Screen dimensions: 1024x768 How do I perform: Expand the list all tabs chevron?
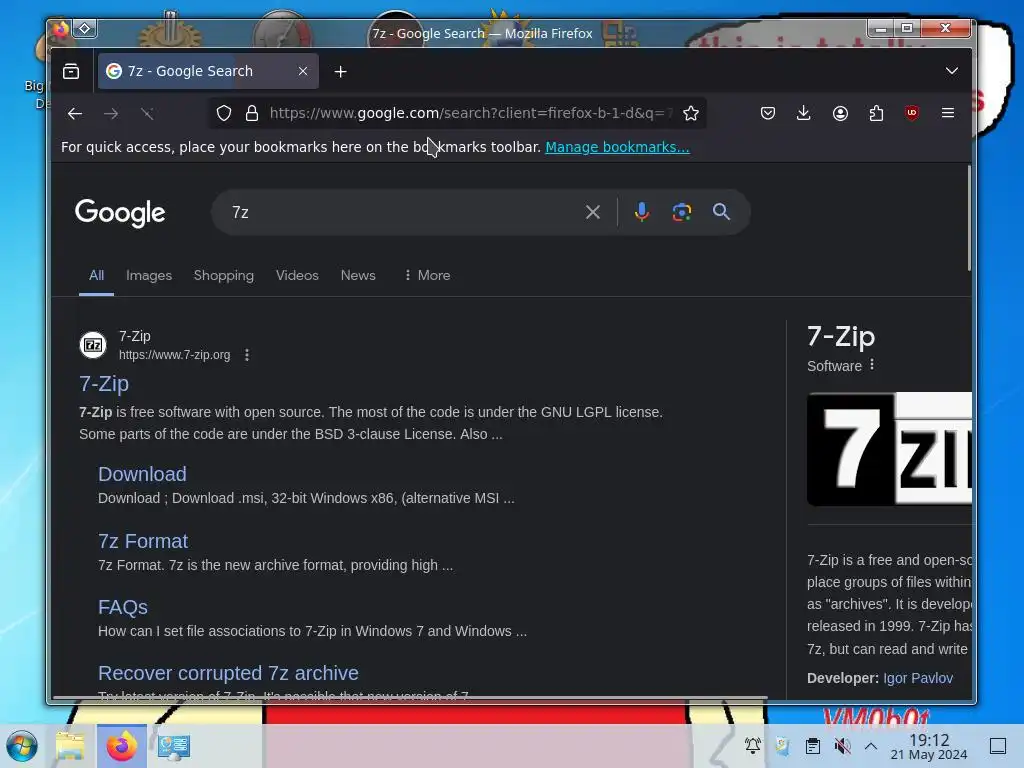click(x=952, y=71)
